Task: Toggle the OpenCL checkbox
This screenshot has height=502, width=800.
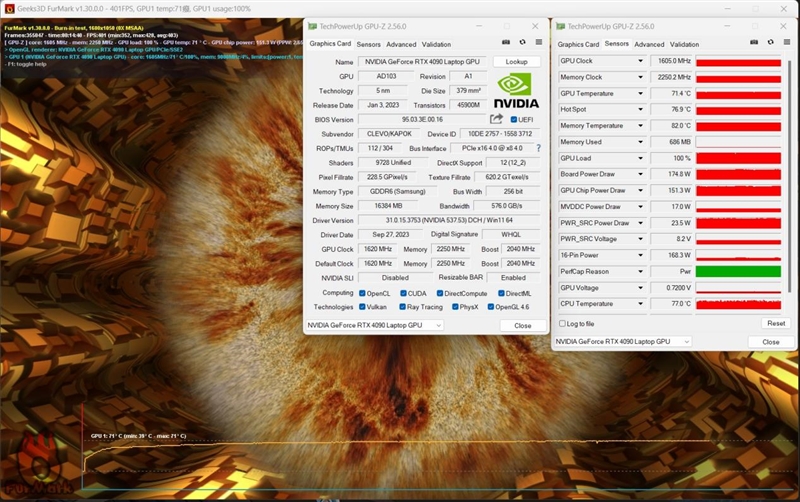Action: (362, 293)
